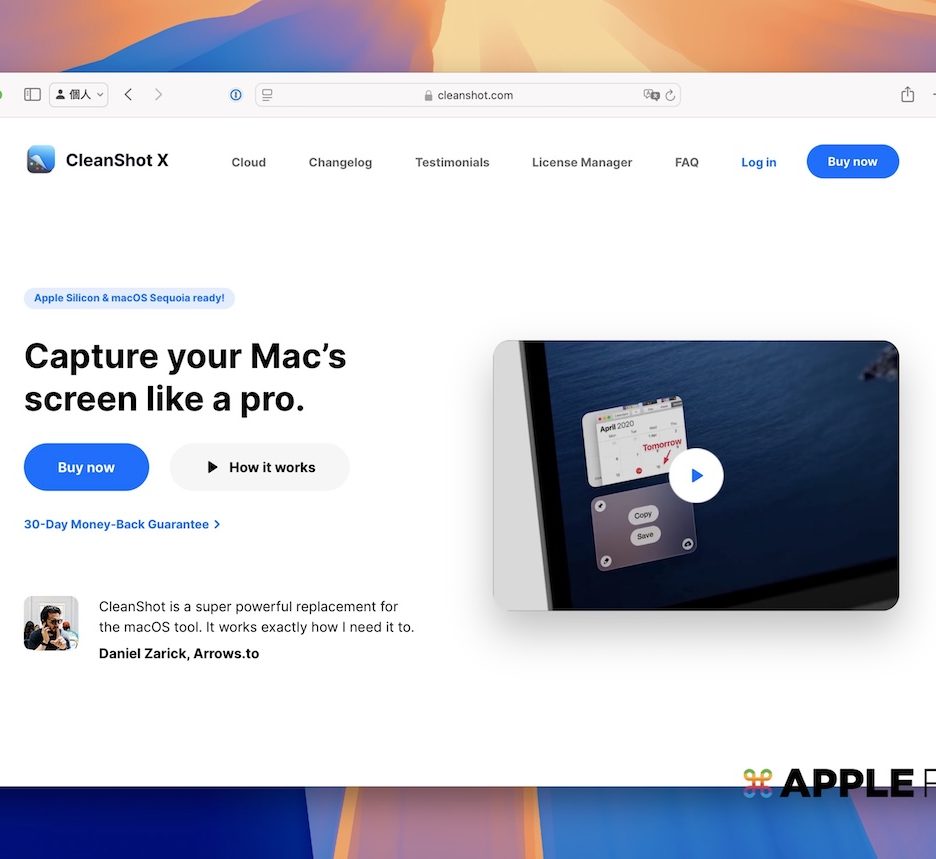The height and width of the screenshot is (859, 936).
Task: Go to Testimonials section
Action: (x=452, y=162)
